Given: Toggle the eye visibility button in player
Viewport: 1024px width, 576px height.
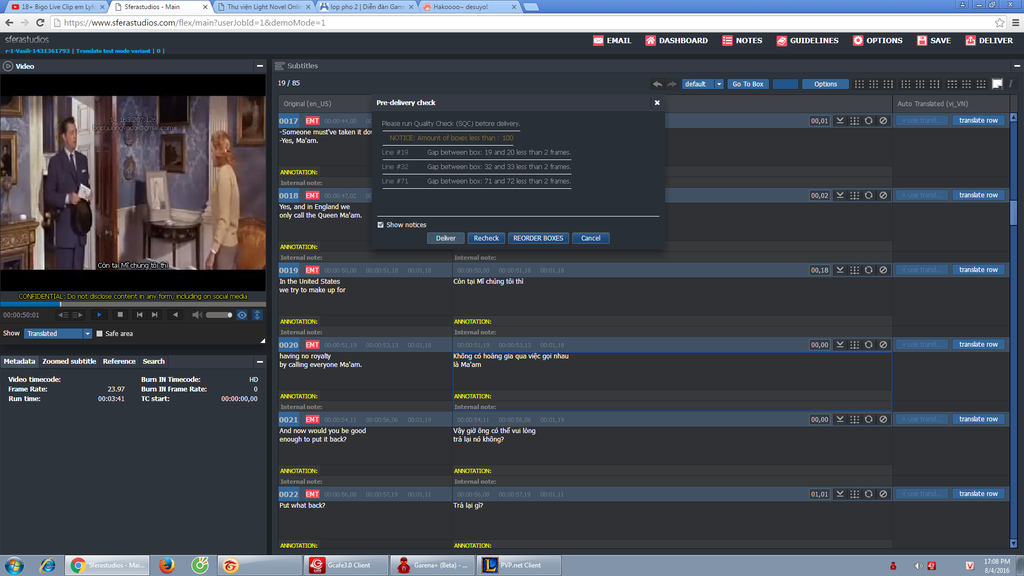Looking at the screenshot, I should tap(241, 315).
